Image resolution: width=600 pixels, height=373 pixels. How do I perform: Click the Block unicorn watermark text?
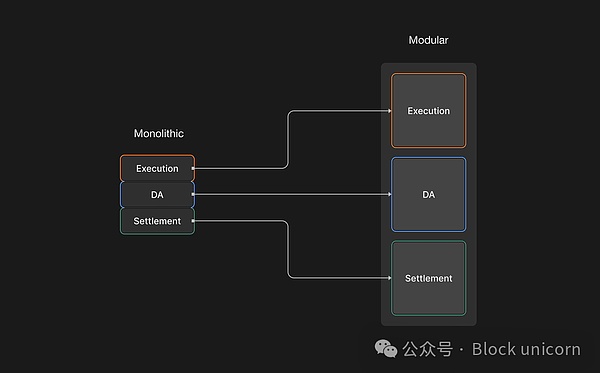coord(526,349)
